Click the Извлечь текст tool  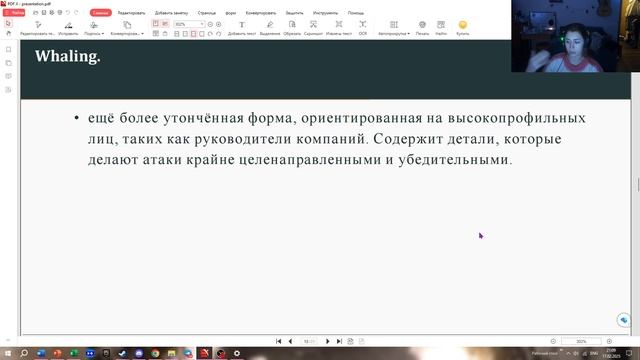tap(339, 28)
